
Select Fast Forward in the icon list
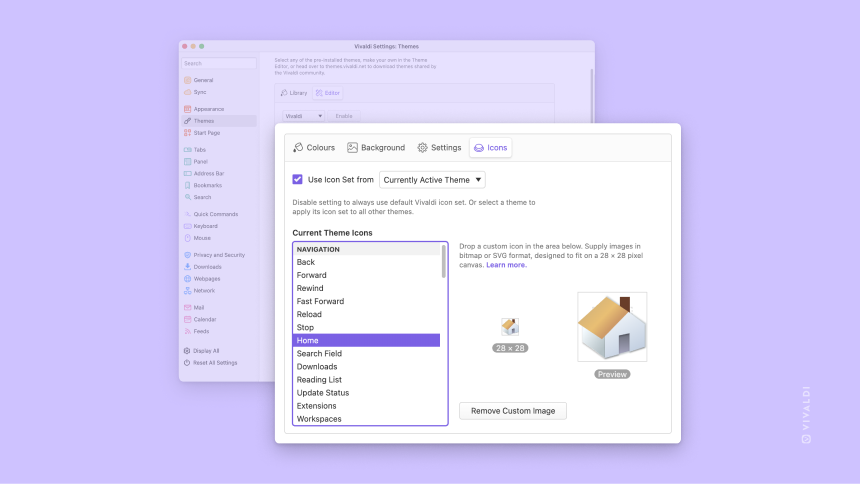(366, 301)
